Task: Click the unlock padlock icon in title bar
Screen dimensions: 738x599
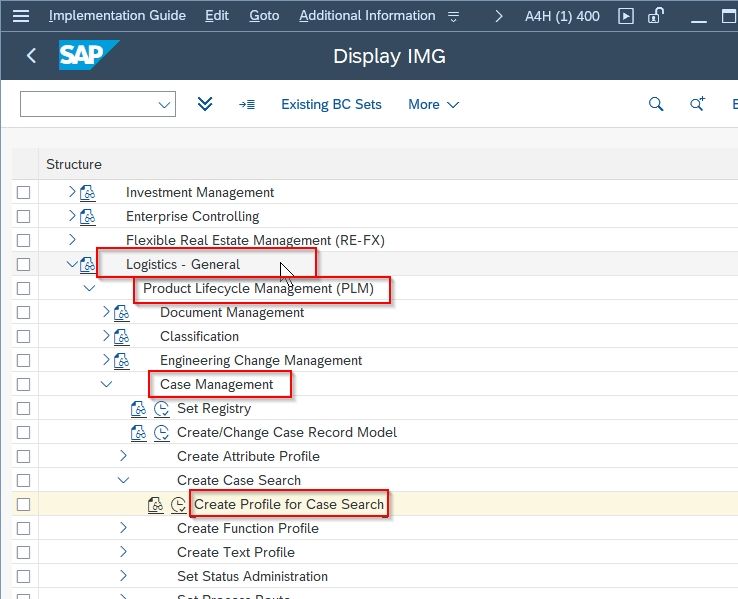Action: click(656, 16)
